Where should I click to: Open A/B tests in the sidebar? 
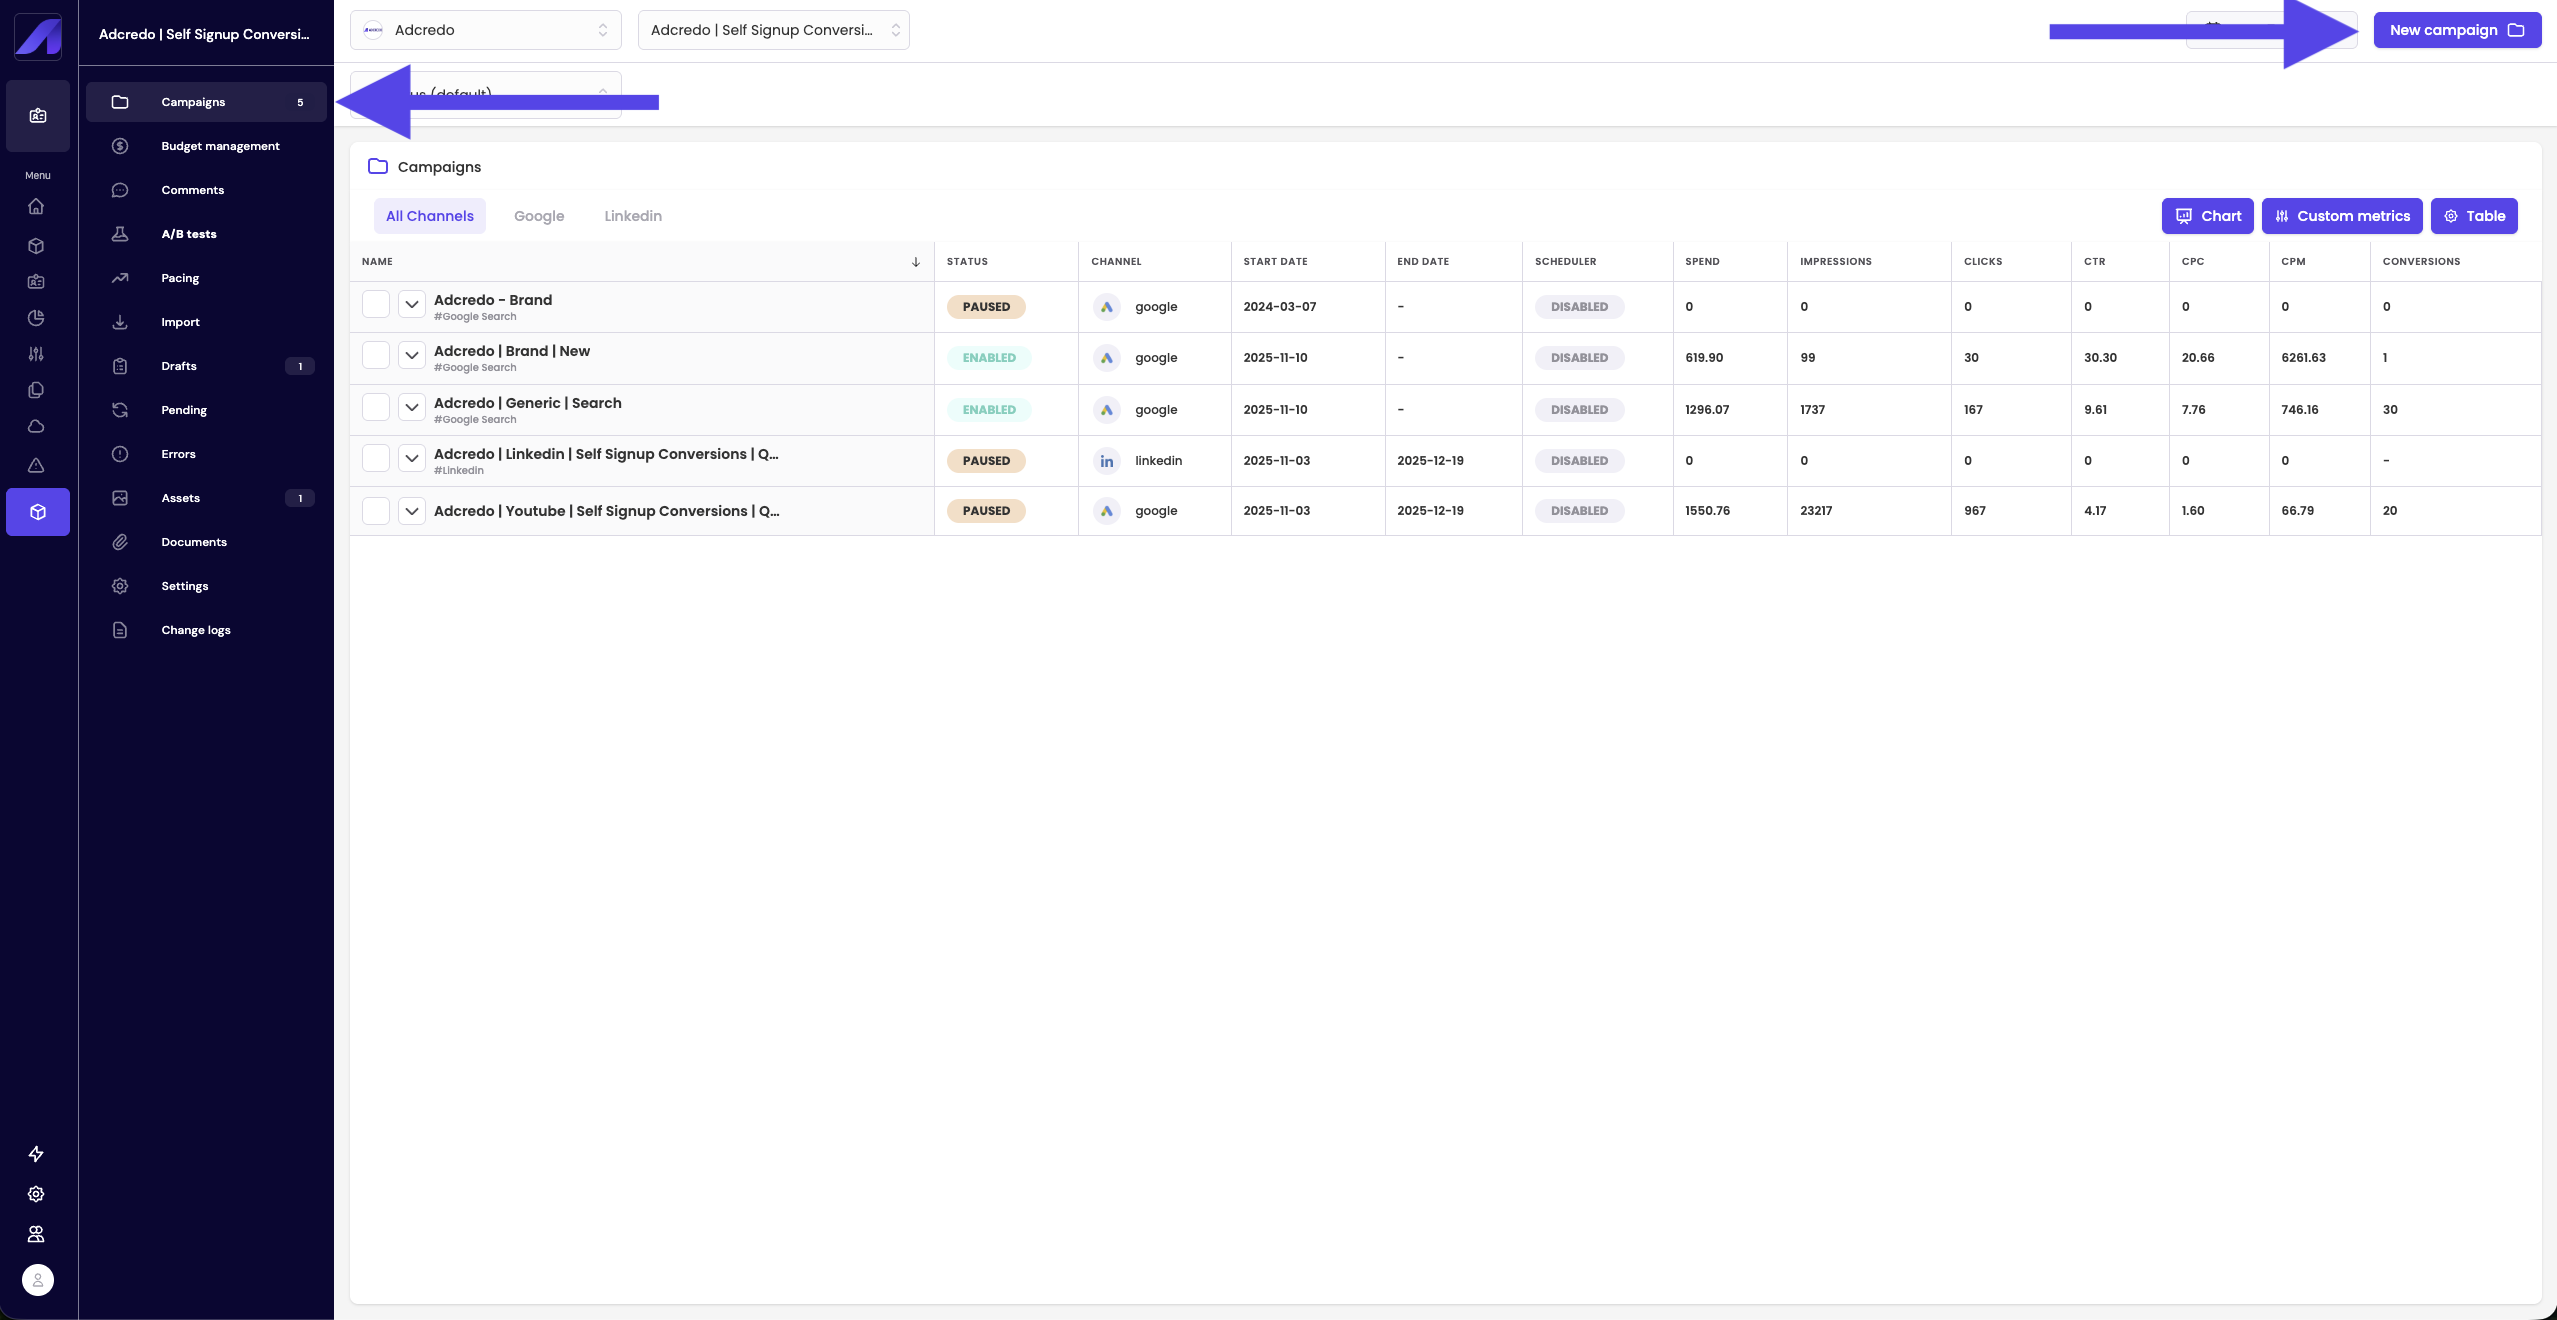point(189,234)
